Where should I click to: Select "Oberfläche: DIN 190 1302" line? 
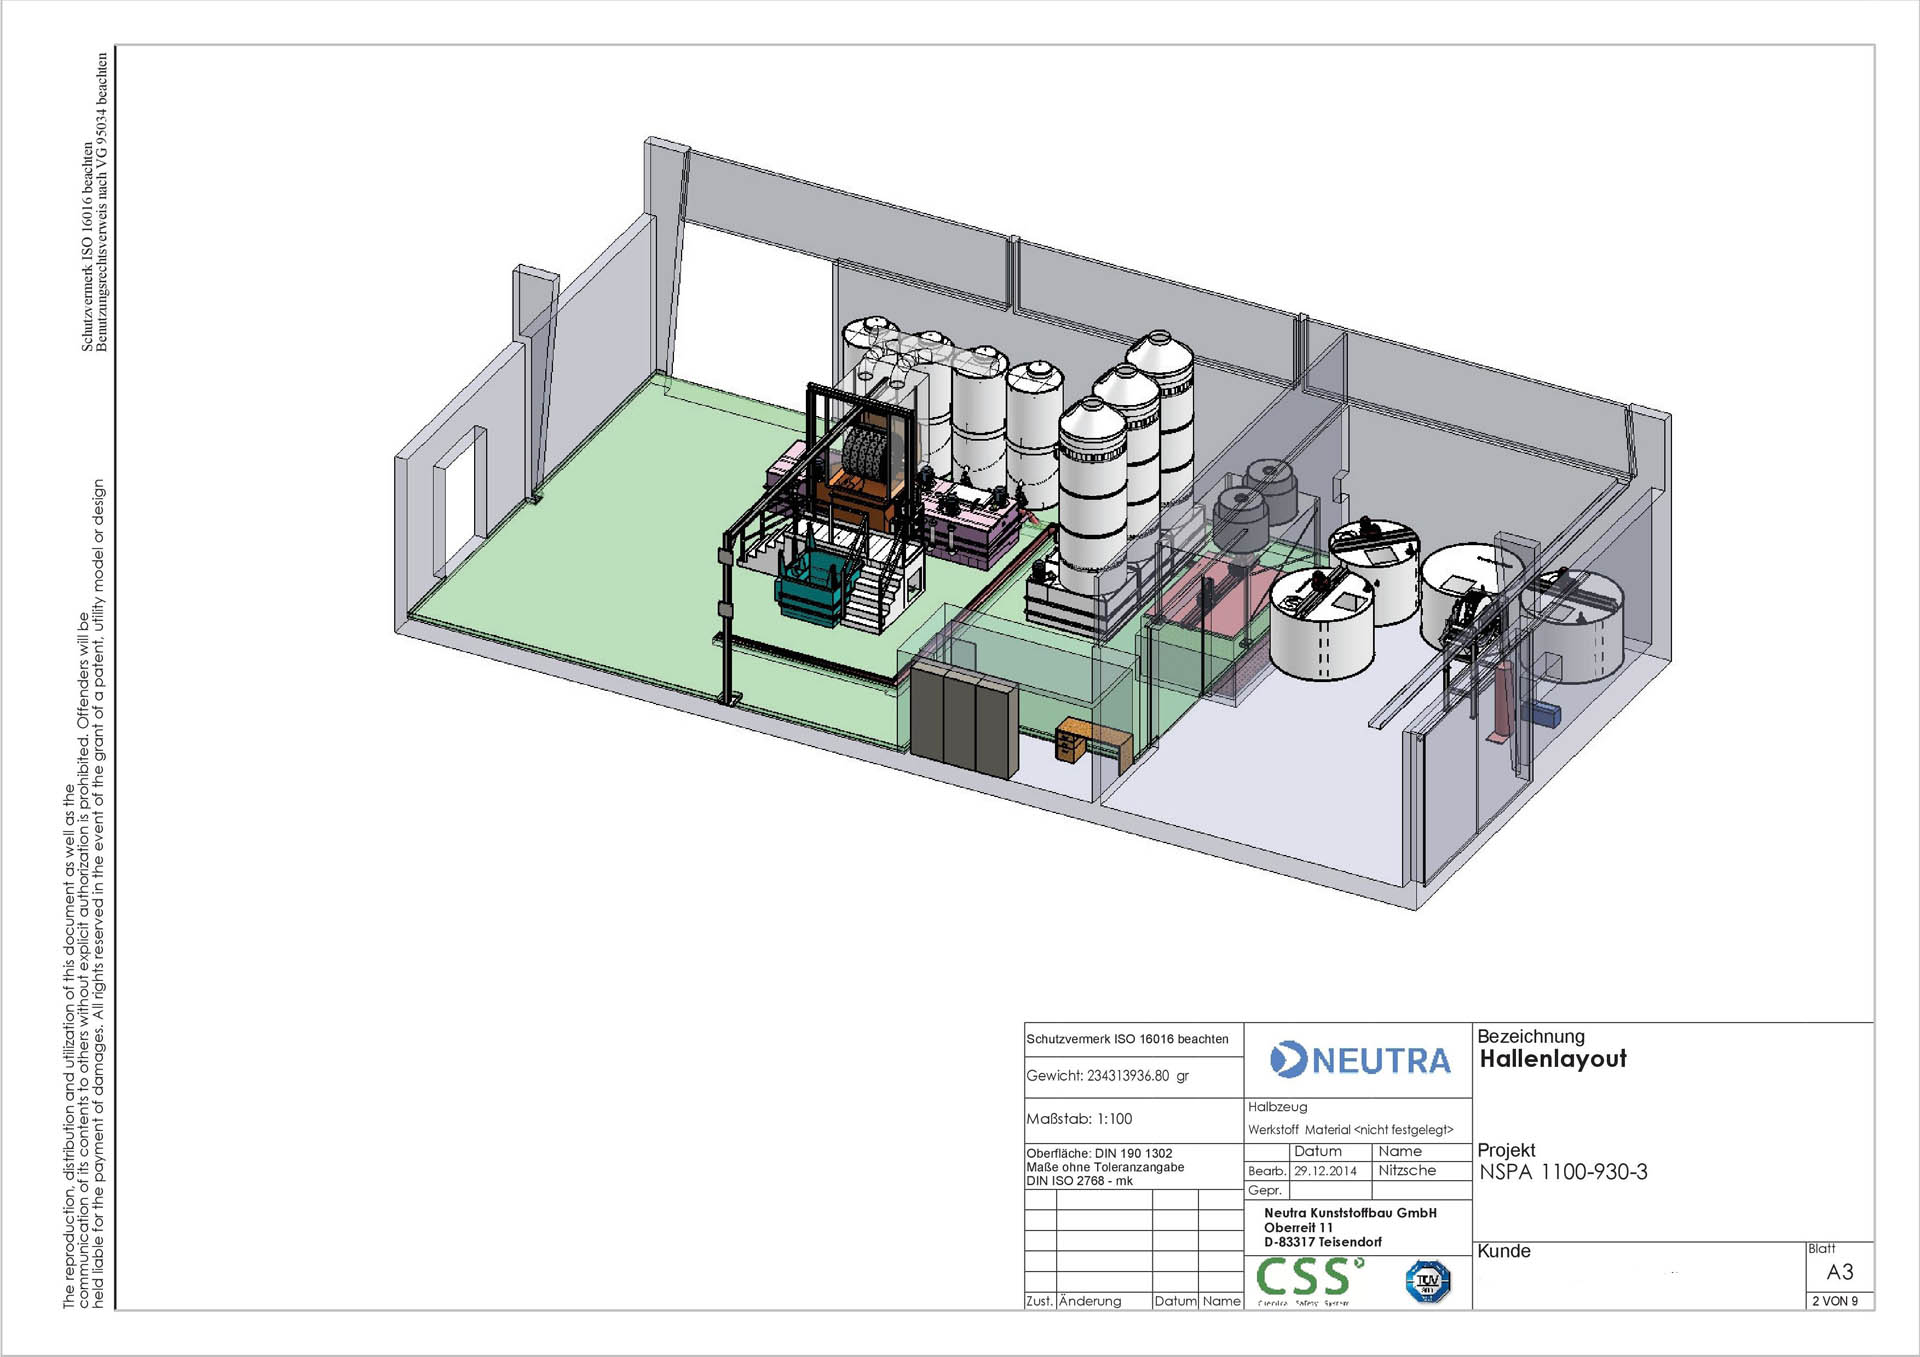1099,1153
